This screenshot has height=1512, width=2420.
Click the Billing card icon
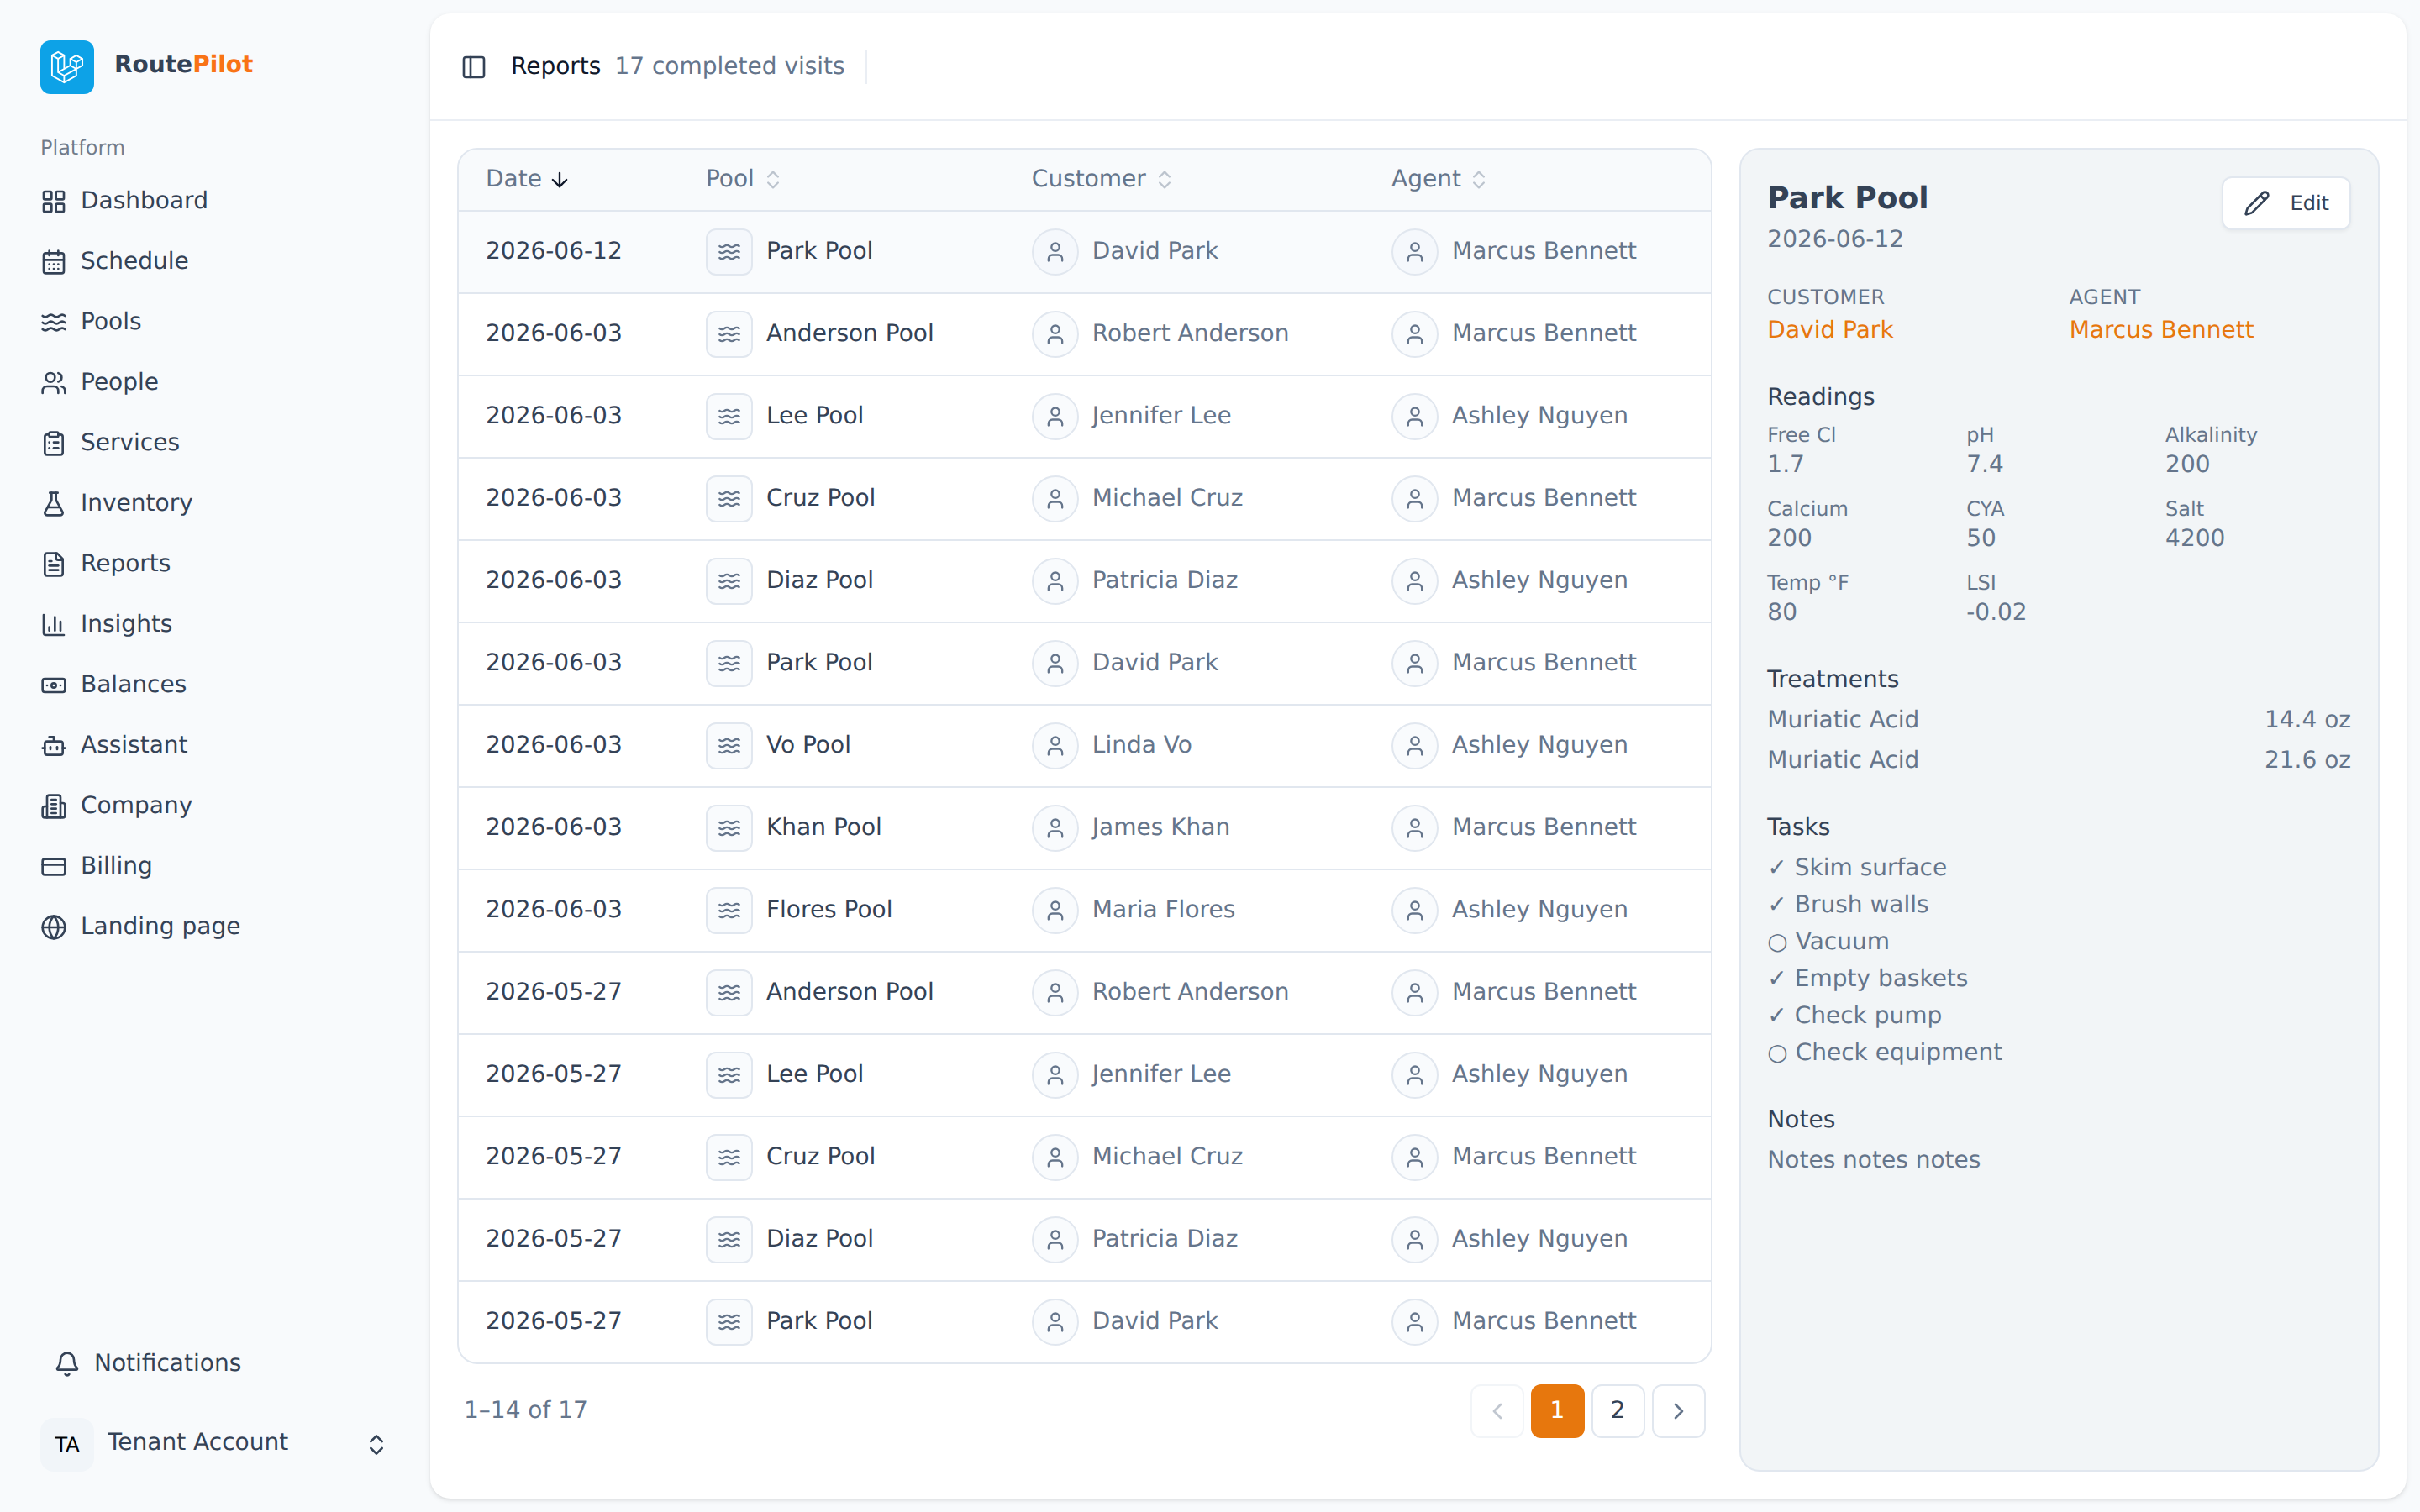click(54, 866)
